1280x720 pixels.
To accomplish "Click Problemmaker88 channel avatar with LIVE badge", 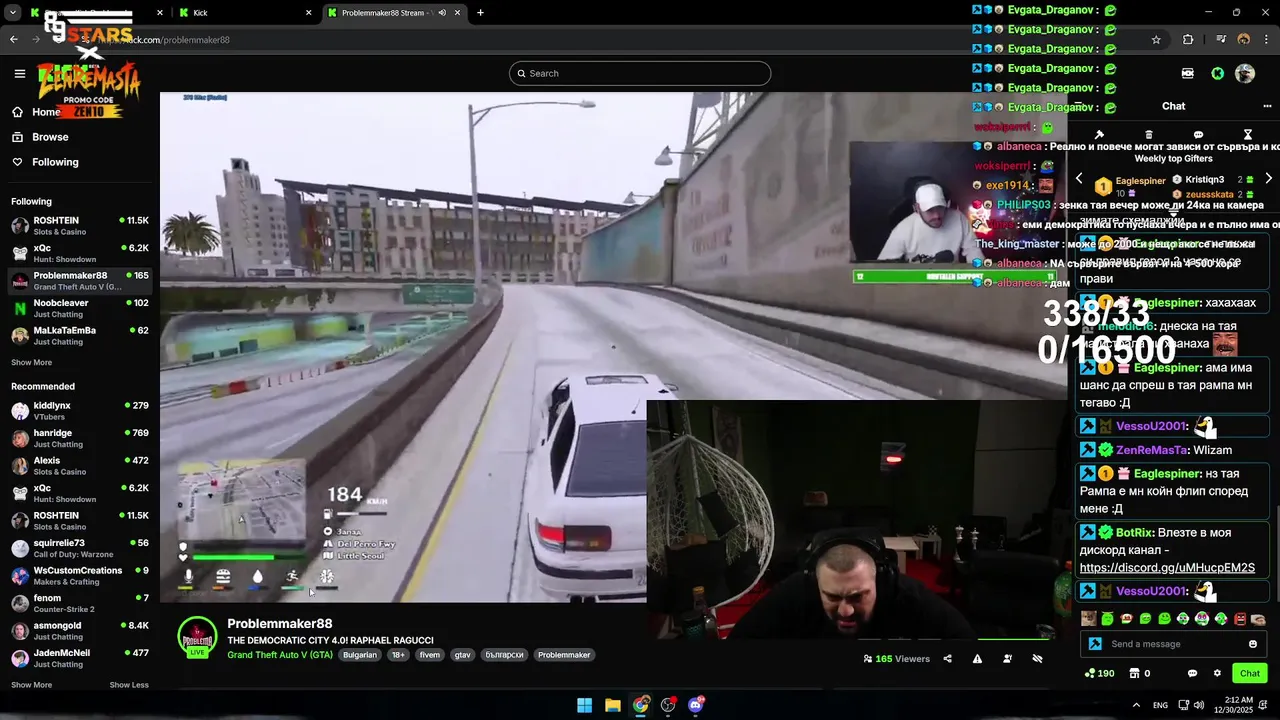I will tap(197, 637).
